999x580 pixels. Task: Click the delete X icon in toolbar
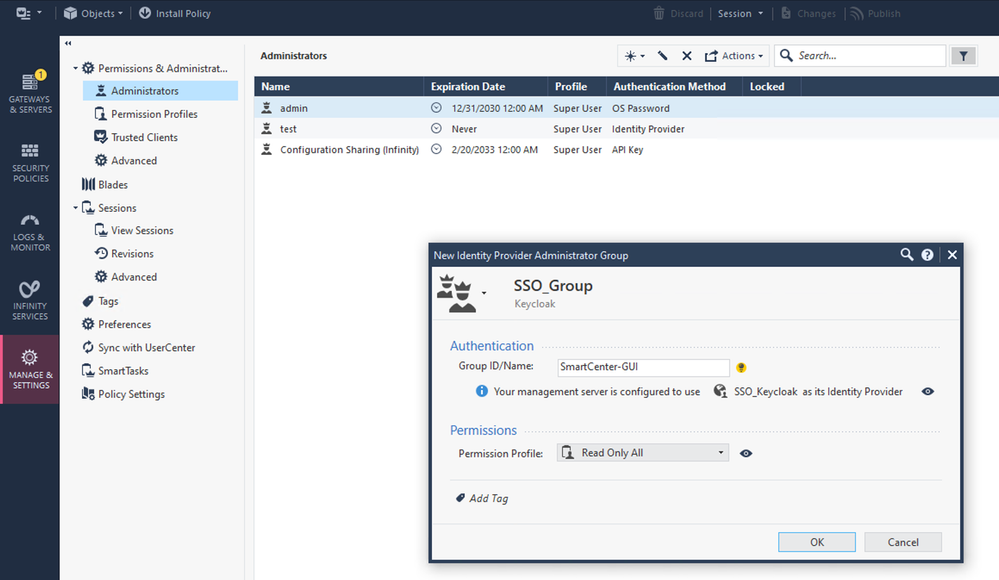(687, 56)
